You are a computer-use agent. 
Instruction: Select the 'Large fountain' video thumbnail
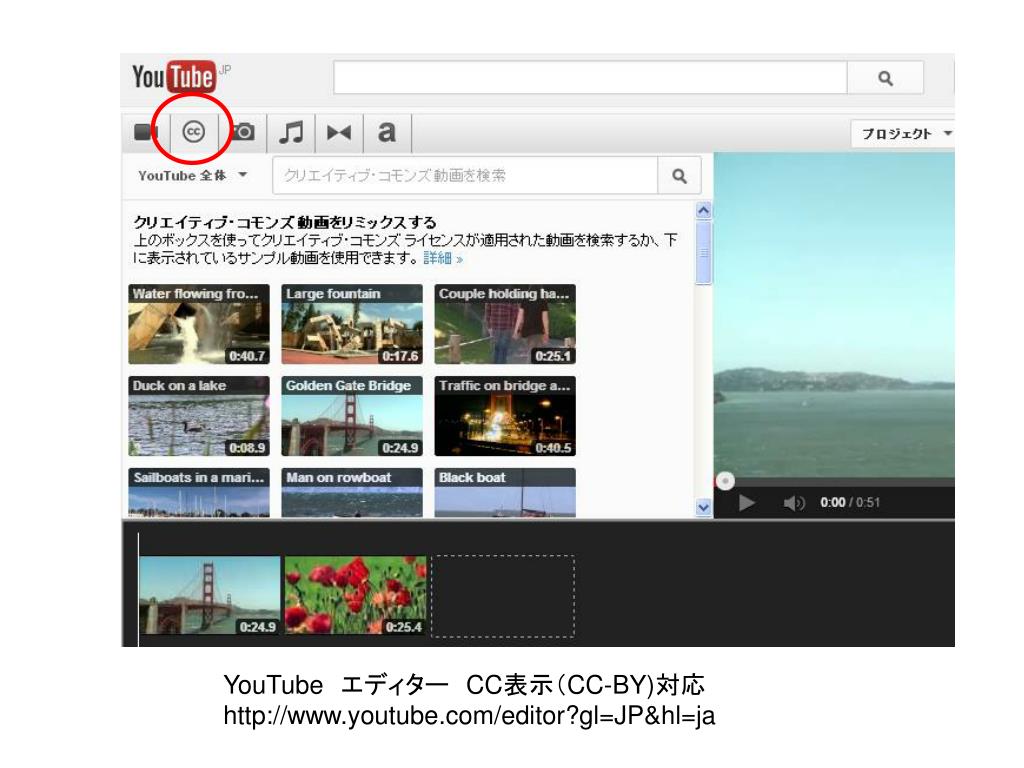tap(352, 324)
